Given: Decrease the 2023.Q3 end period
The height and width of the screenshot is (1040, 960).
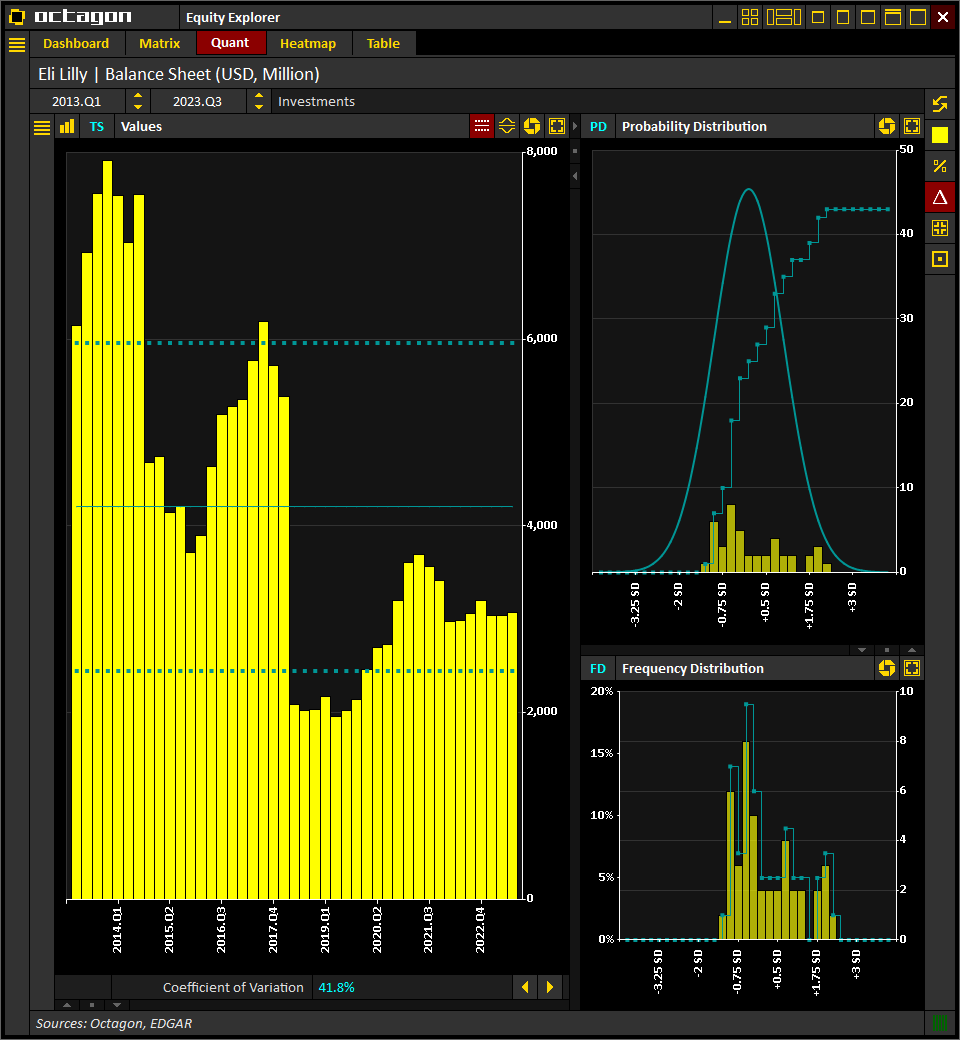Looking at the screenshot, I should pyautogui.click(x=259, y=107).
